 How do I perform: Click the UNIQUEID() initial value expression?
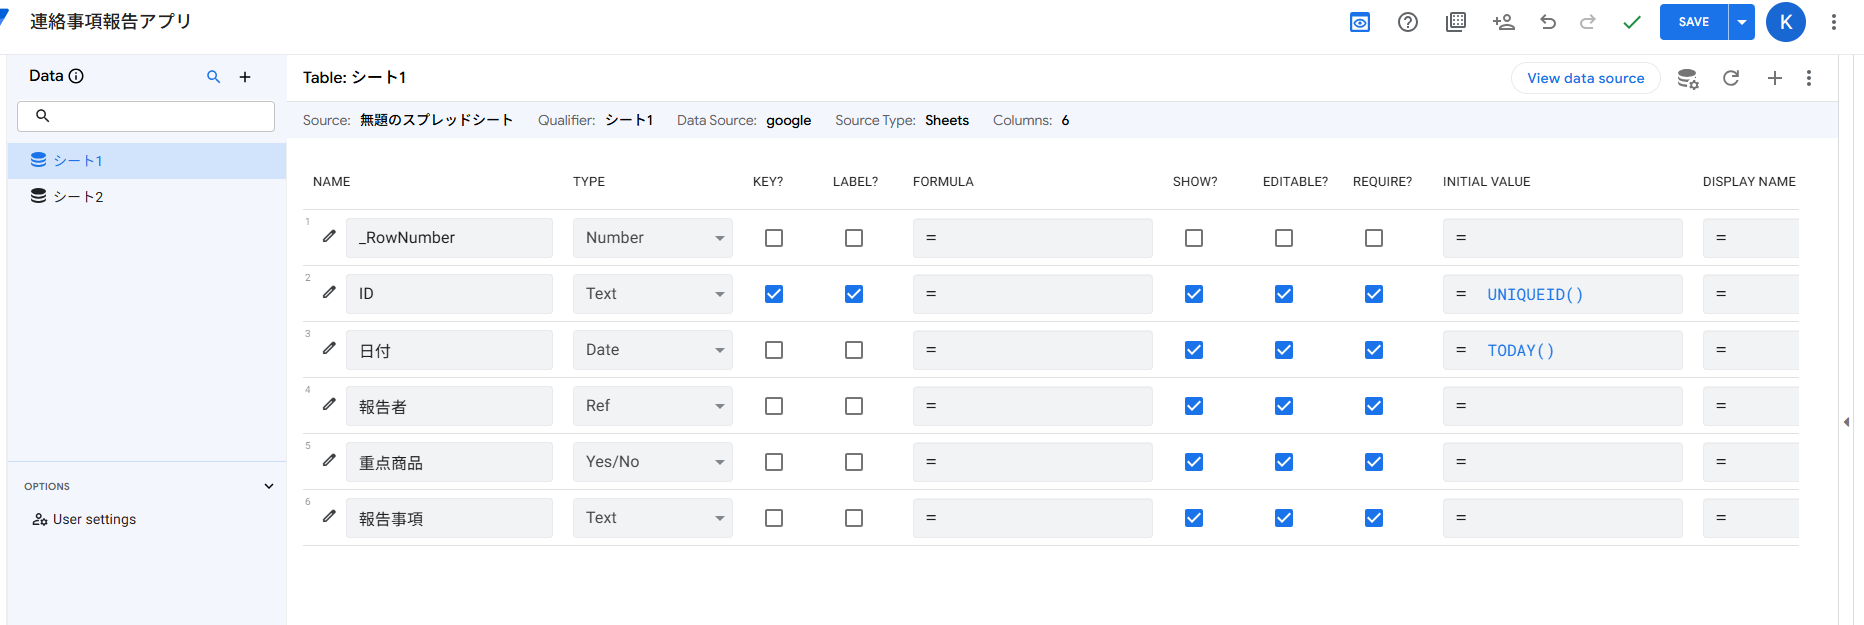tap(1535, 294)
